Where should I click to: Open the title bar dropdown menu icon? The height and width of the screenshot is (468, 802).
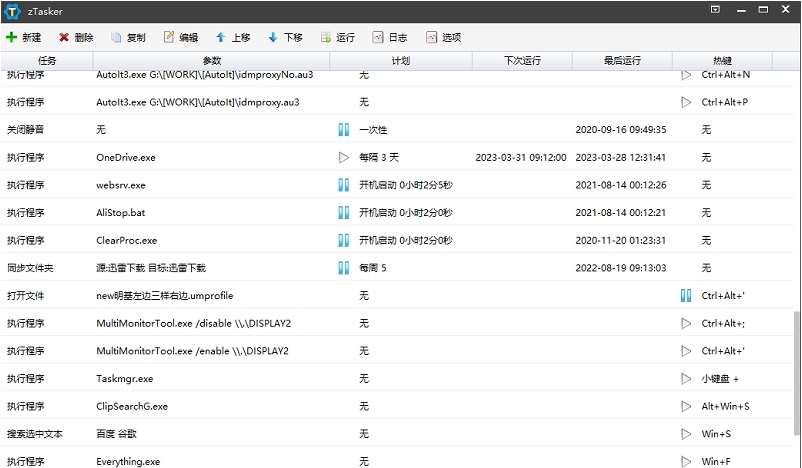point(715,10)
